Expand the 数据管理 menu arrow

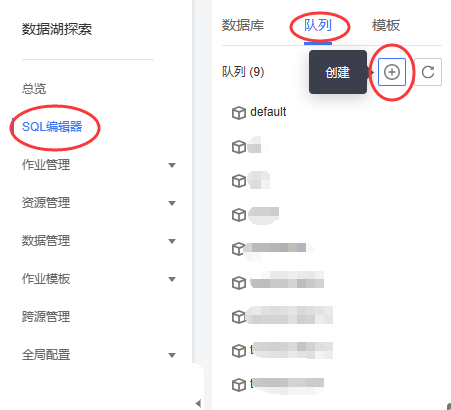click(172, 241)
